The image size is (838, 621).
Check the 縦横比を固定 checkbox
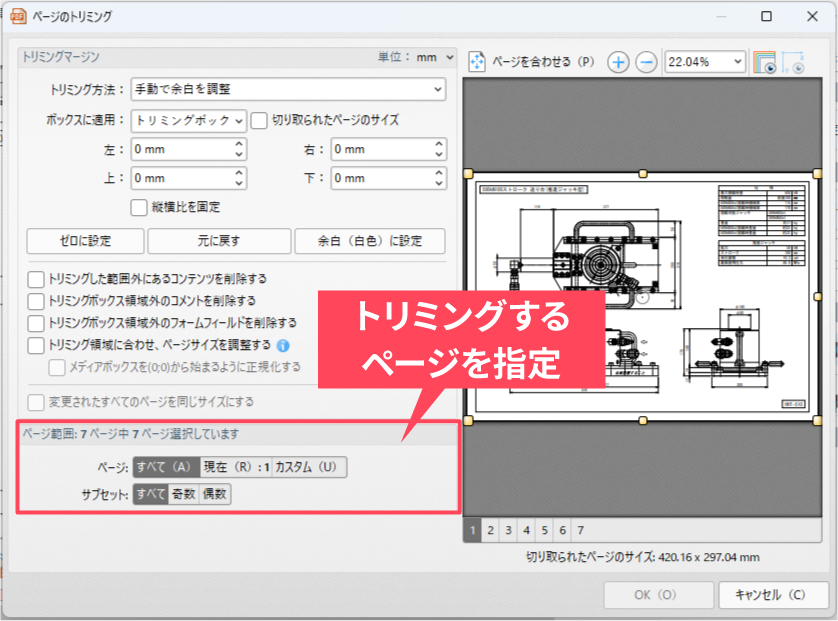point(139,207)
